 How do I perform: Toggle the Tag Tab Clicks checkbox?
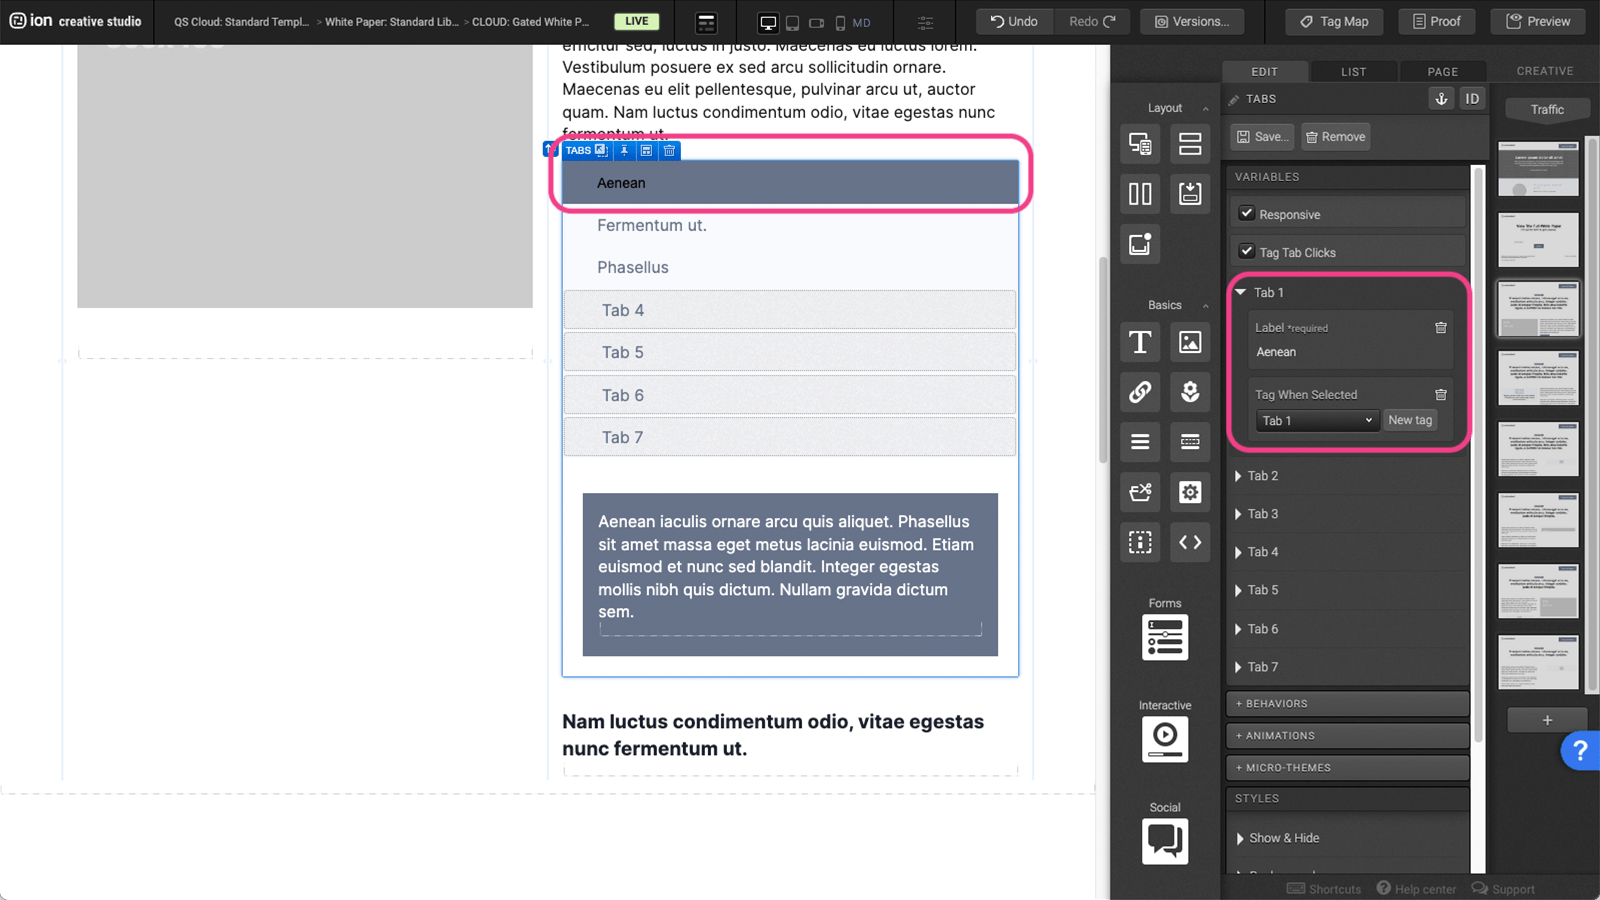coord(1247,251)
